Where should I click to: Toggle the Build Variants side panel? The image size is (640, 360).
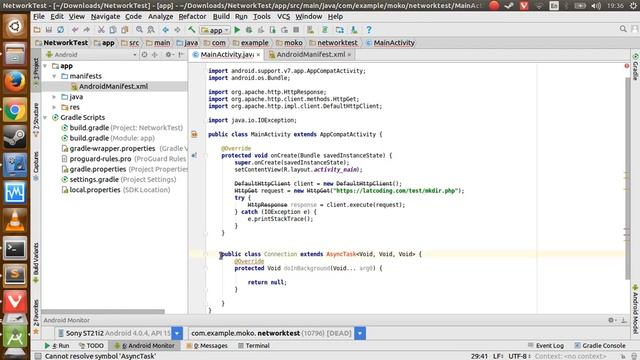pos(36,262)
